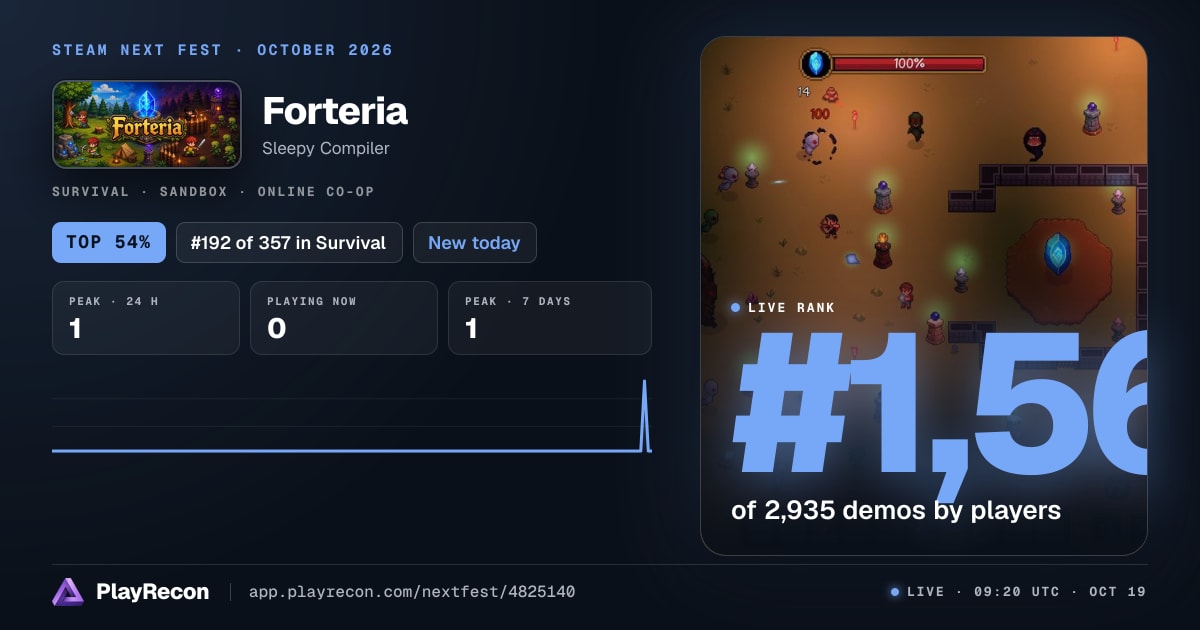Click the Playing Now stat card
The image size is (1200, 630).
tap(344, 318)
